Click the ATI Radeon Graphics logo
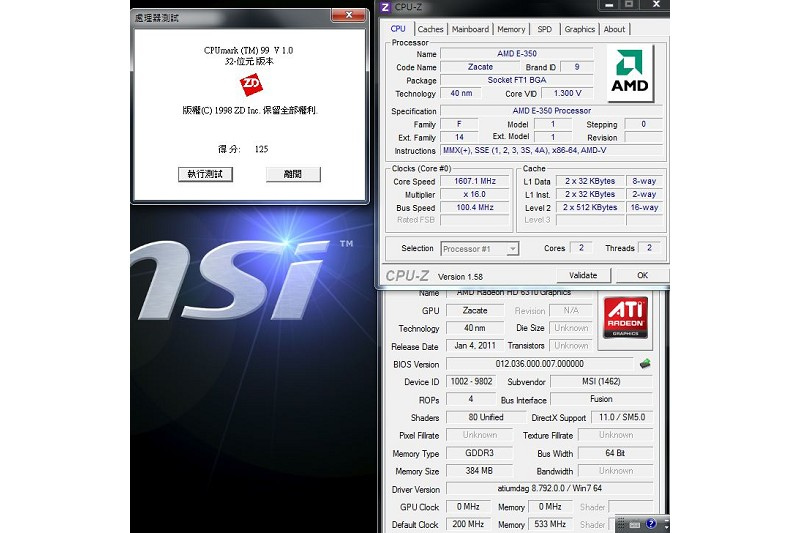This screenshot has height=533, width=800. (625, 317)
